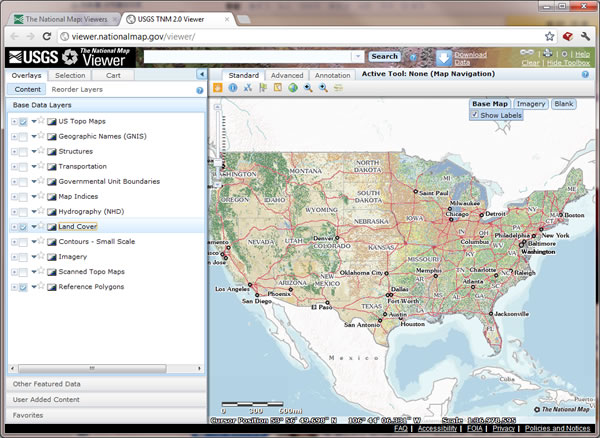Image resolution: width=600 pixels, height=438 pixels.
Task: Open help icon in Content panel
Action: click(x=200, y=90)
